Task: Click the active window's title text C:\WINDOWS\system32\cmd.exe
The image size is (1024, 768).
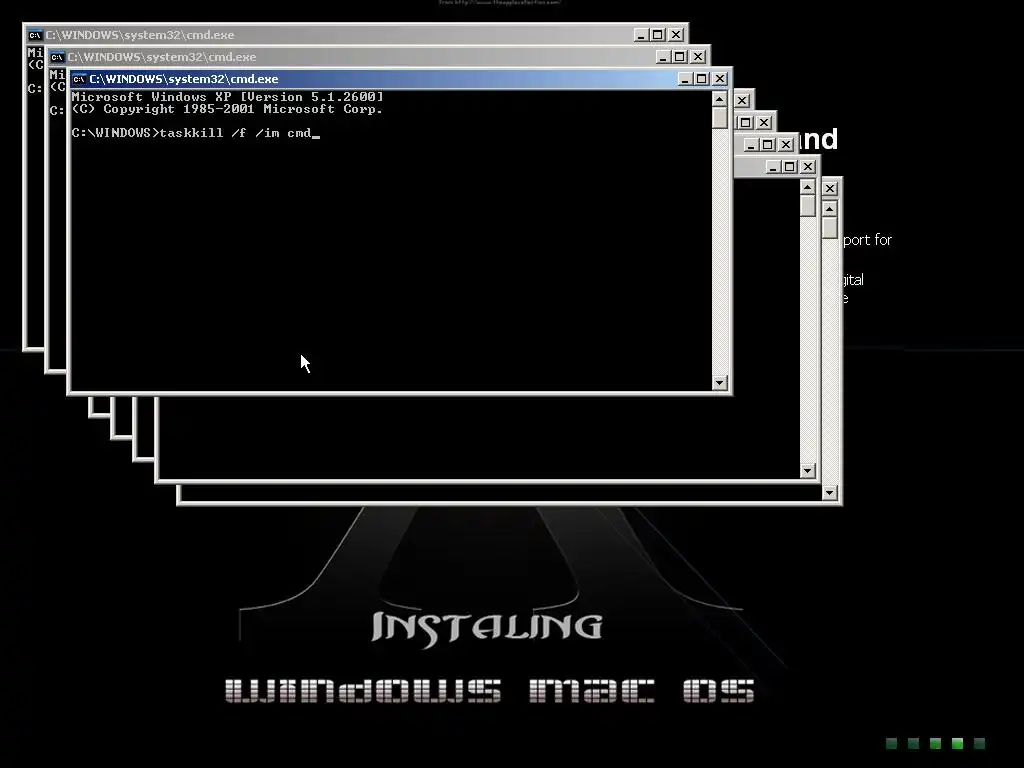Action: pos(184,79)
